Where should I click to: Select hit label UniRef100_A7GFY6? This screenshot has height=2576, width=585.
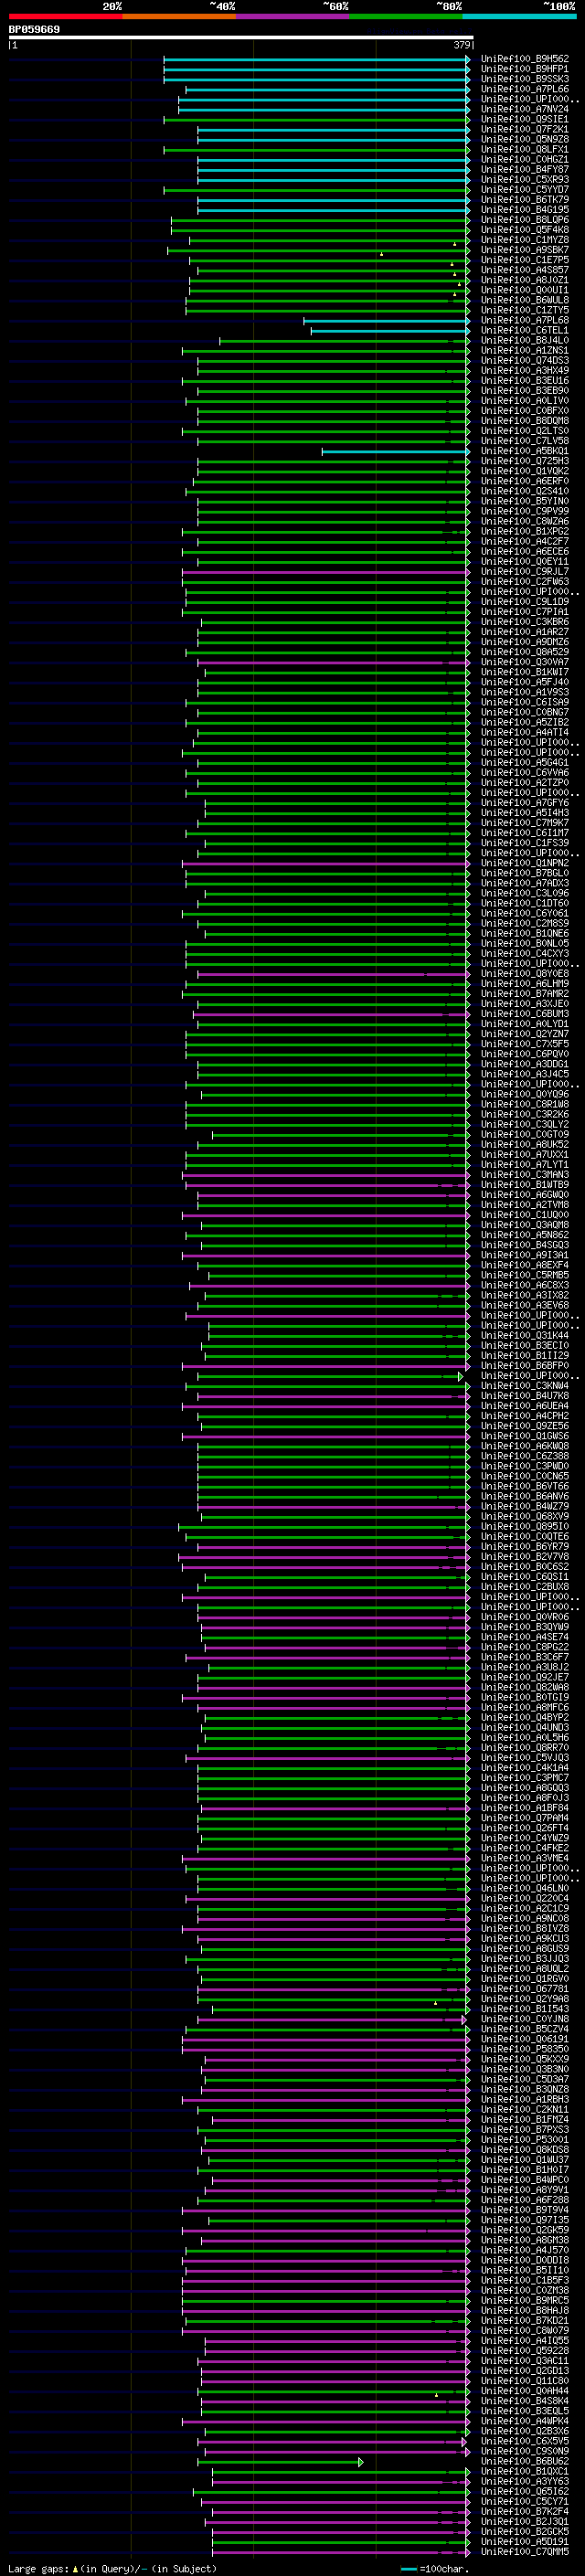[524, 803]
